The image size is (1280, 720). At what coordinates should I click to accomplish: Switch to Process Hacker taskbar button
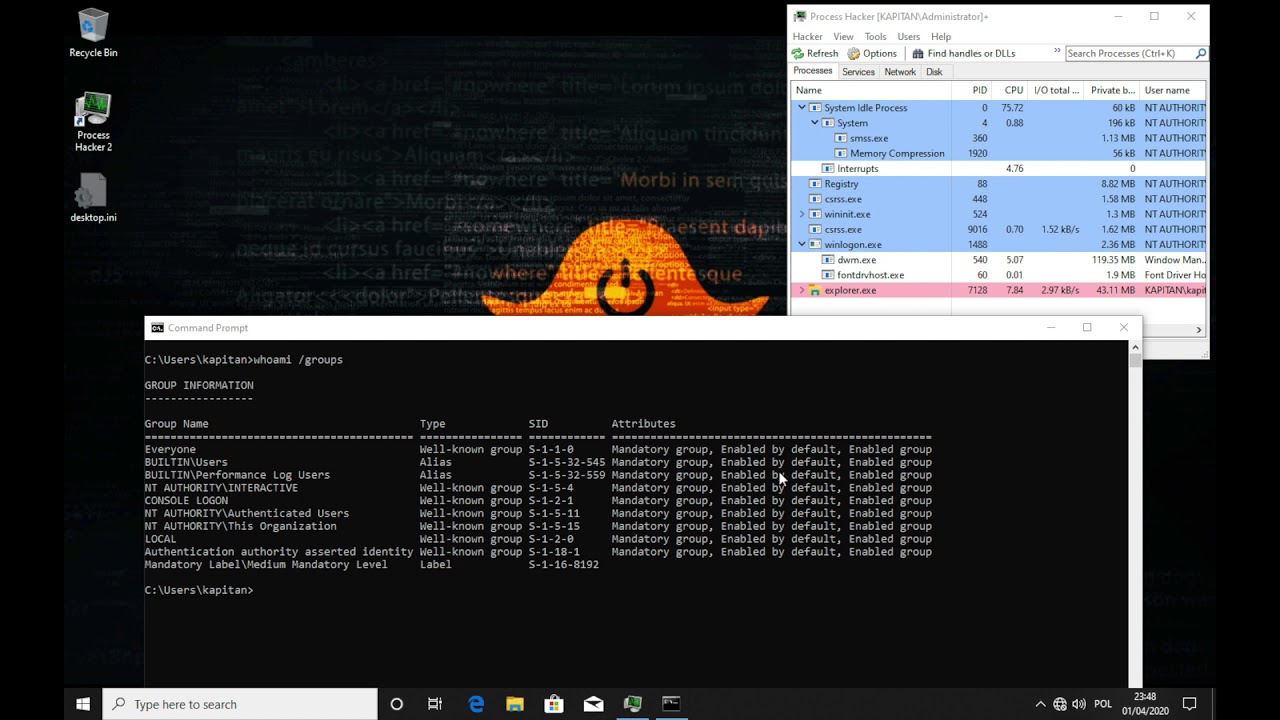click(632, 704)
